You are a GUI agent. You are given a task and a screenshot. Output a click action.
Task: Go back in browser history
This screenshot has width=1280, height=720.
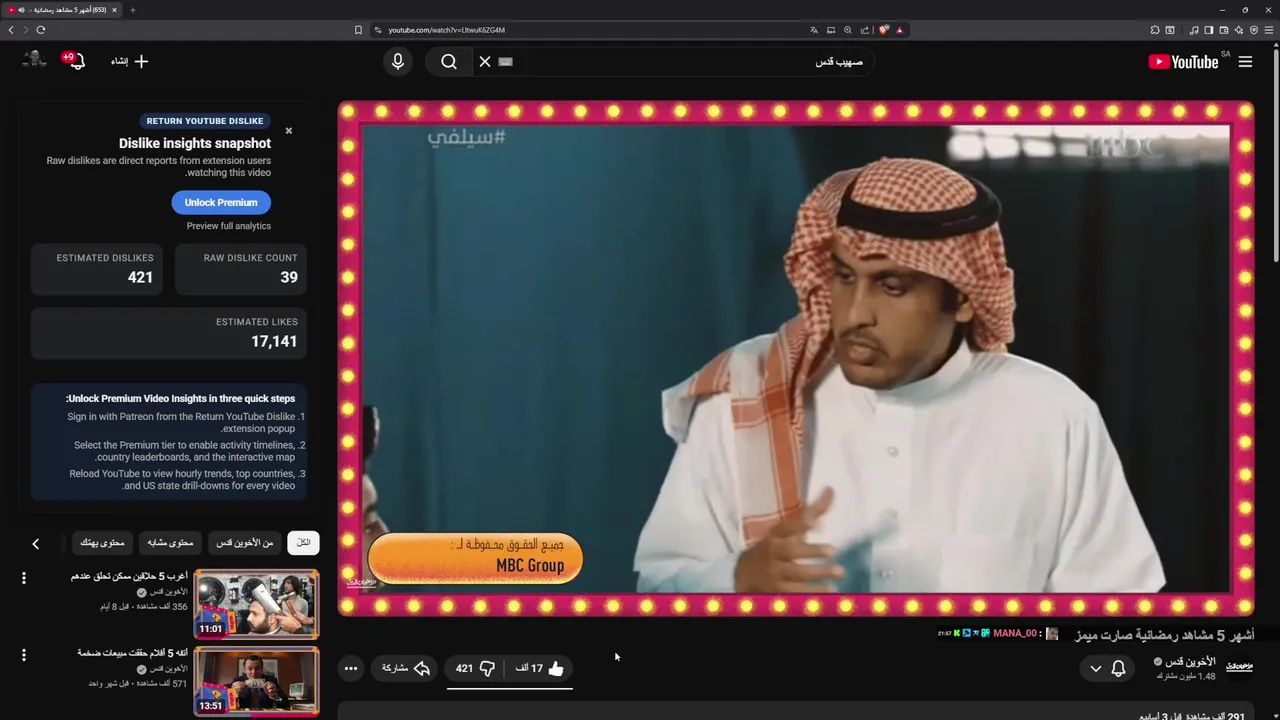tap(11, 30)
